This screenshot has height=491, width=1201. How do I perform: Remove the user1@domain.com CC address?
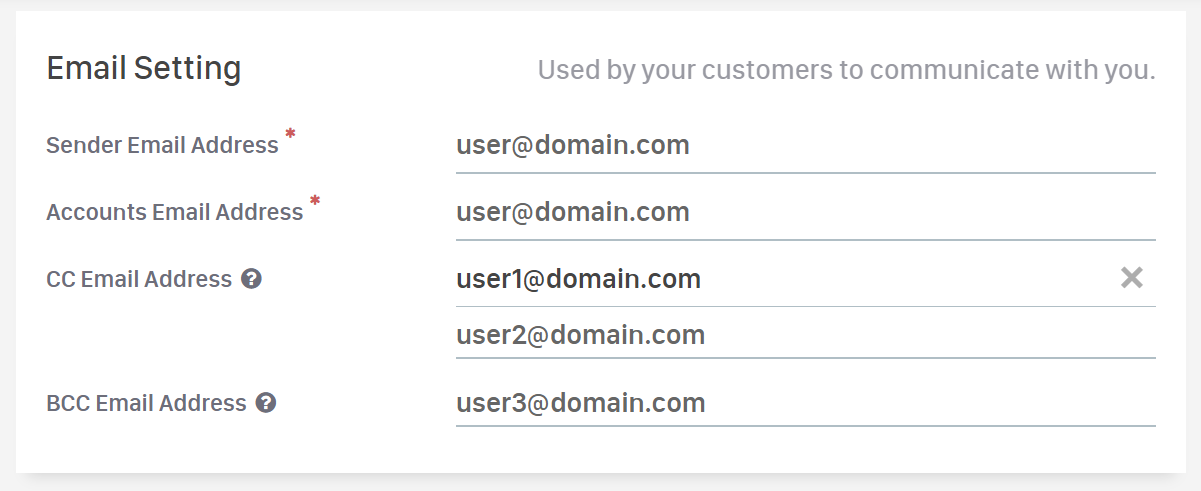1131,278
